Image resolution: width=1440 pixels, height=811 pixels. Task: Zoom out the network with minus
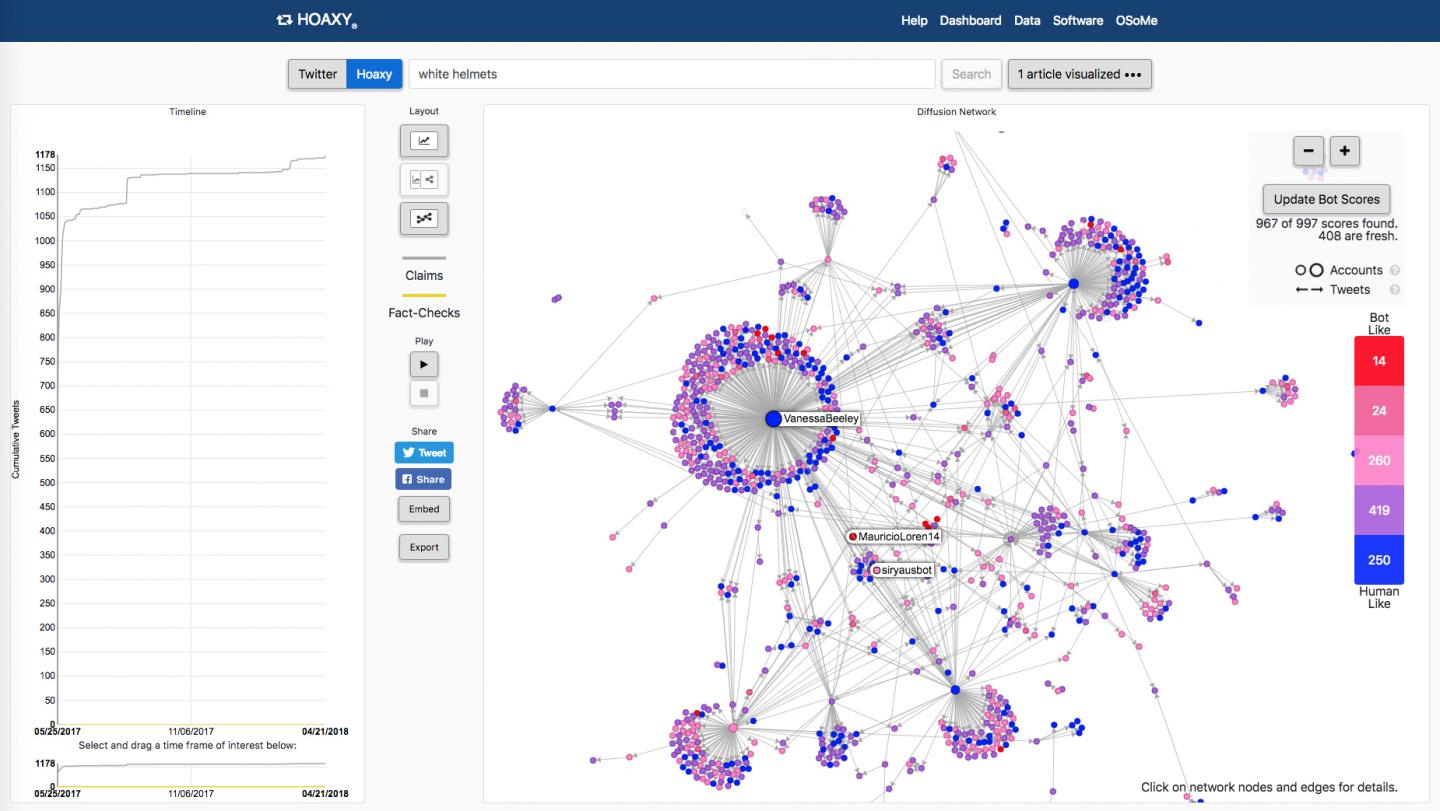[1308, 151]
